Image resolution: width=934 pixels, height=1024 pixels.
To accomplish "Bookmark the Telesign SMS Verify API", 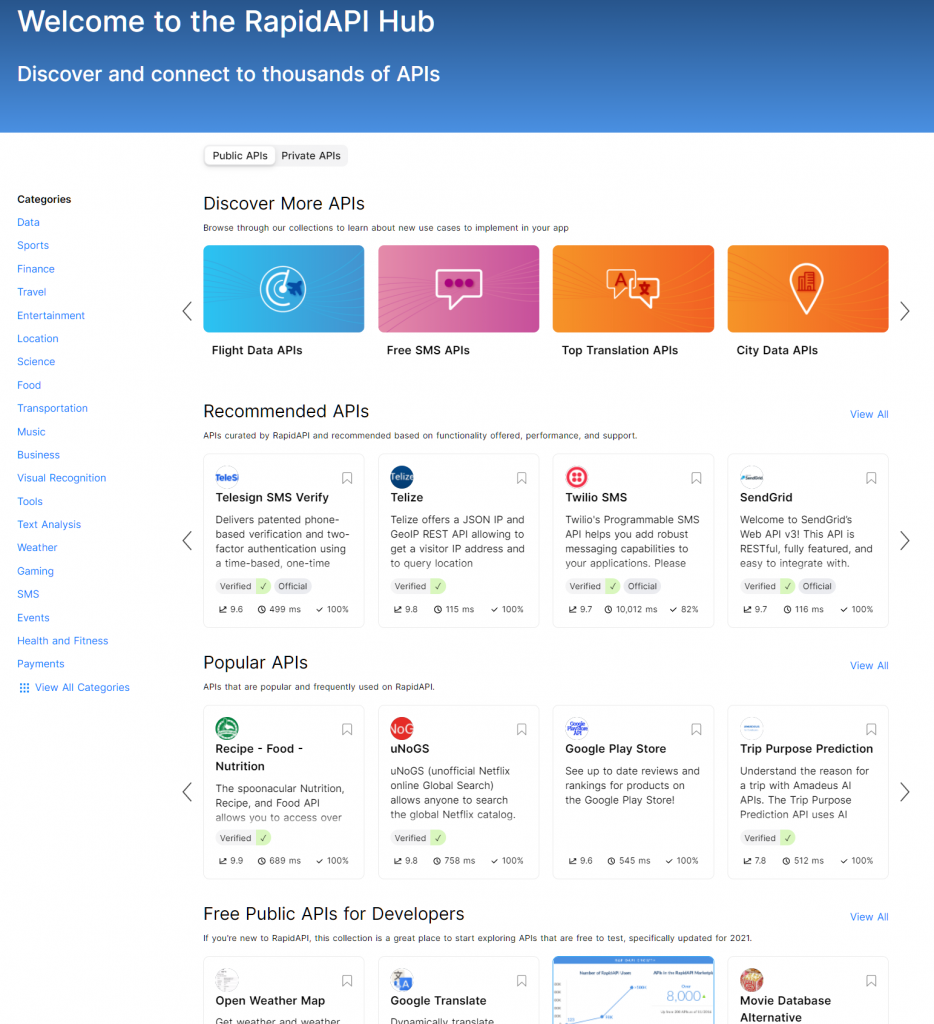I will tap(347, 479).
